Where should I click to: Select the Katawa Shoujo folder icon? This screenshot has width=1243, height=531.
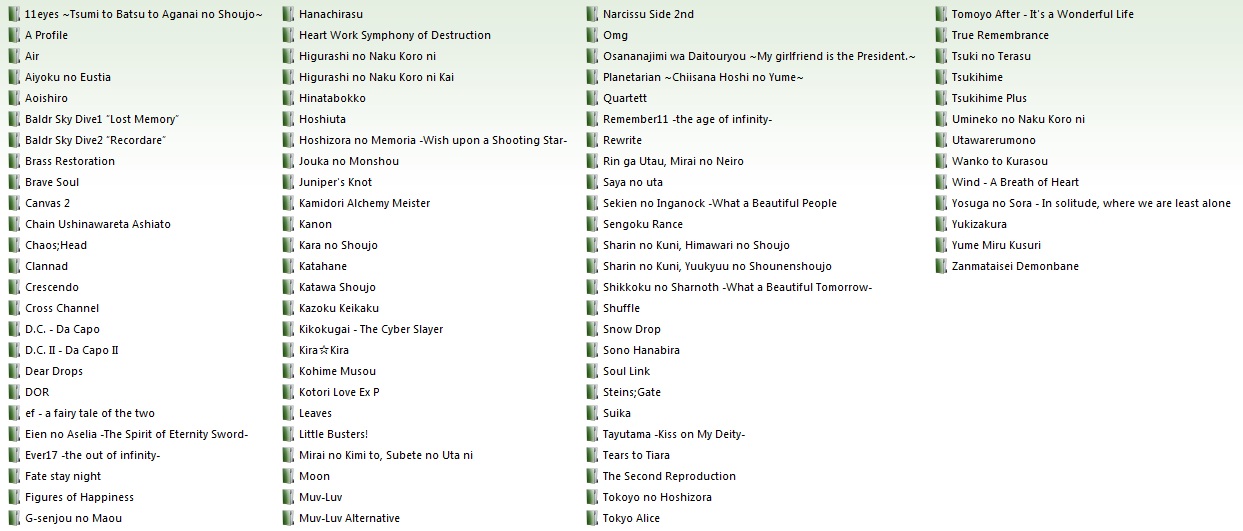coord(288,287)
